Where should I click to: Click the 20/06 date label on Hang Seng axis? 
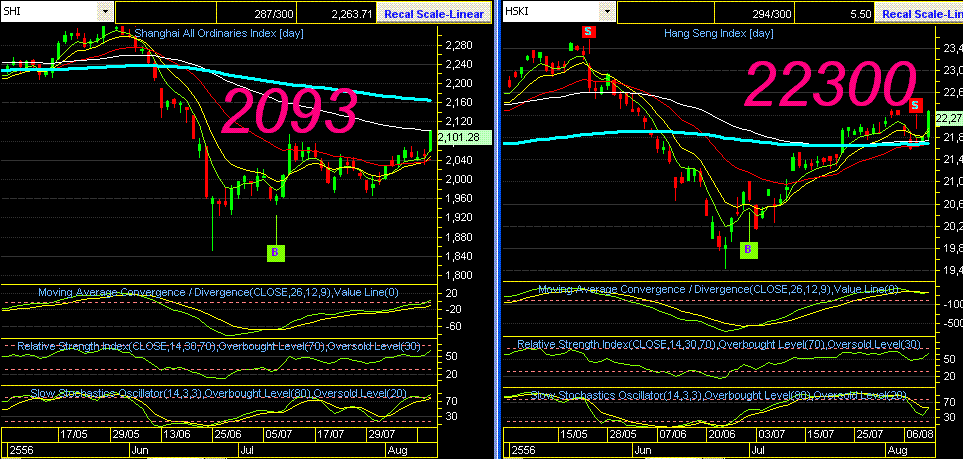pyautogui.click(x=721, y=434)
